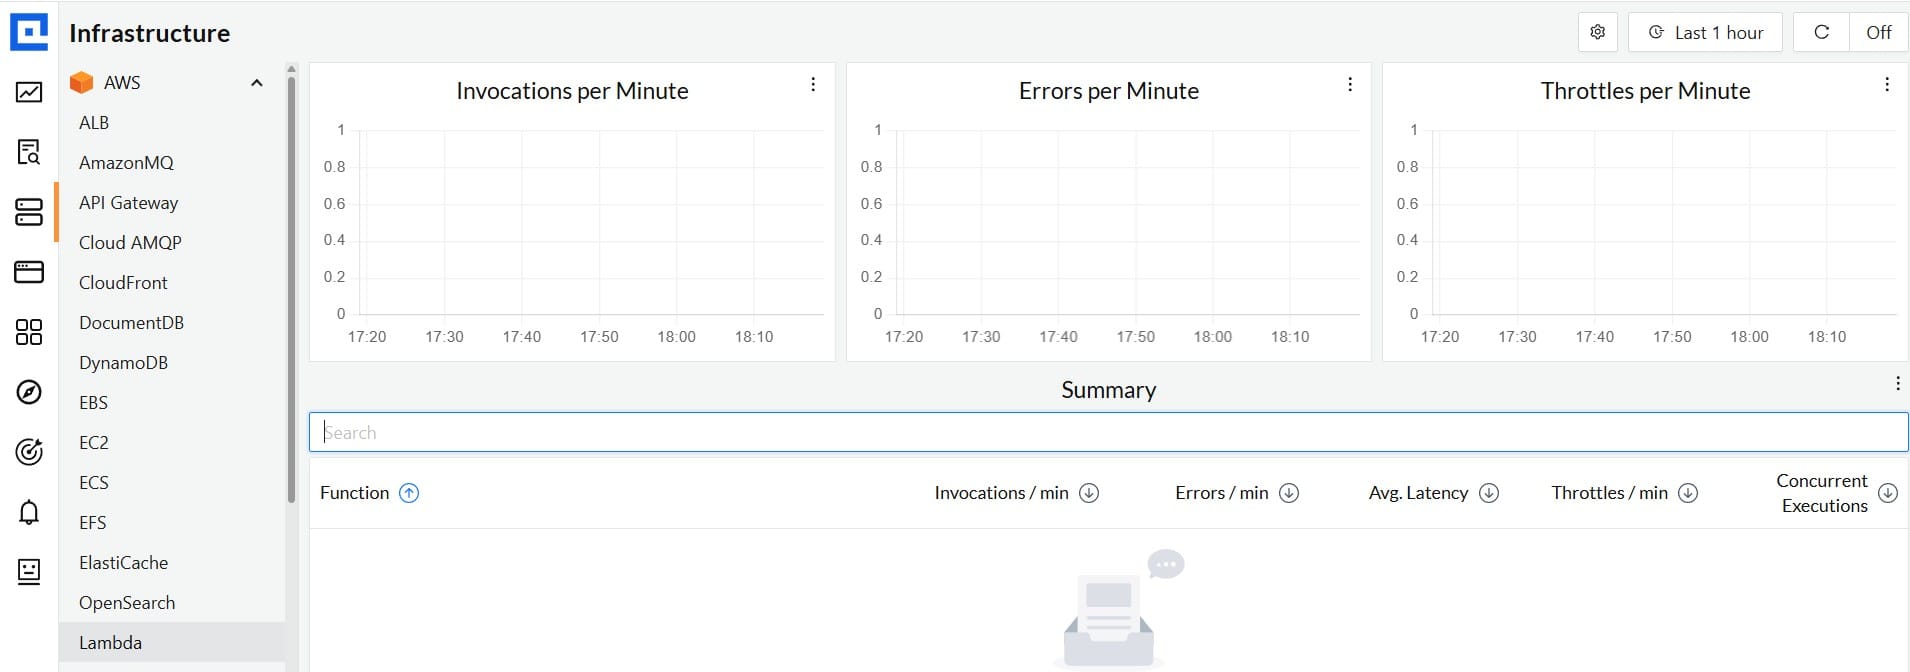Image resolution: width=1910 pixels, height=672 pixels.
Task: Click the Avg. Latency column header
Action: pos(1418,493)
